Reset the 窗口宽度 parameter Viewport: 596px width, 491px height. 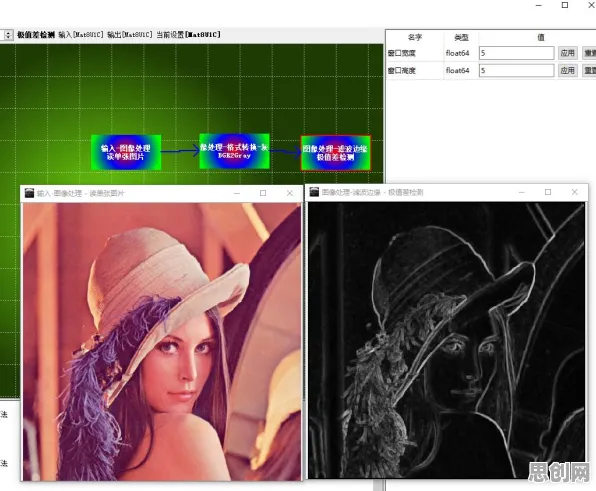click(590, 53)
